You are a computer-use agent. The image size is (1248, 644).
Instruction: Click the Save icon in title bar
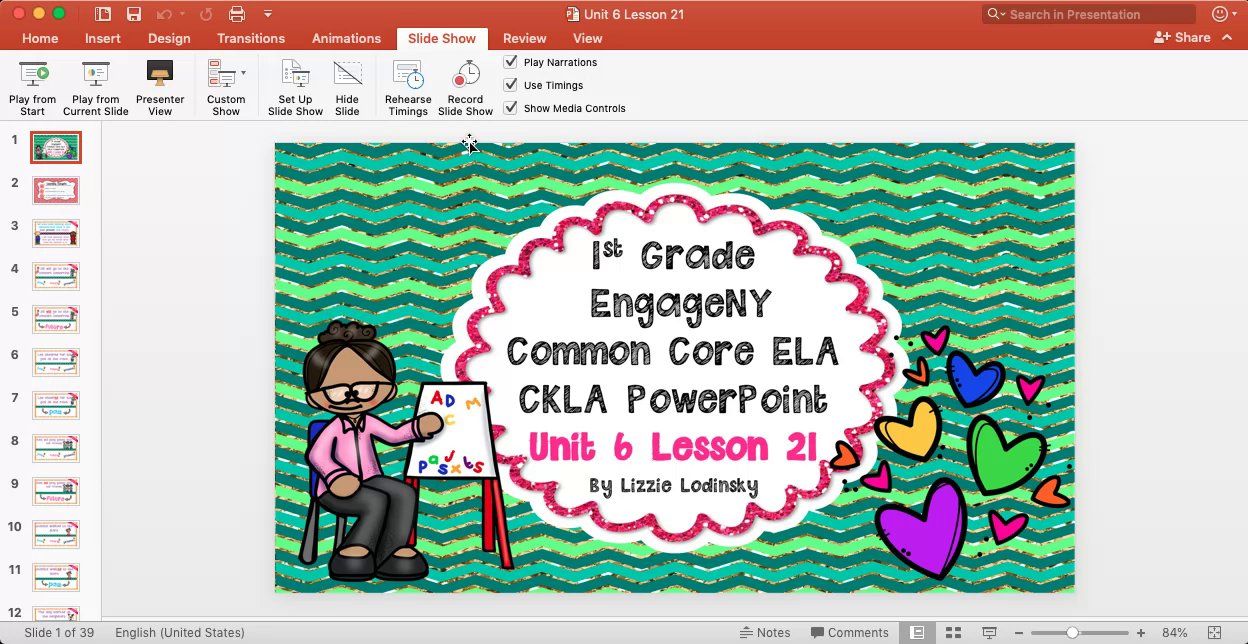[134, 14]
